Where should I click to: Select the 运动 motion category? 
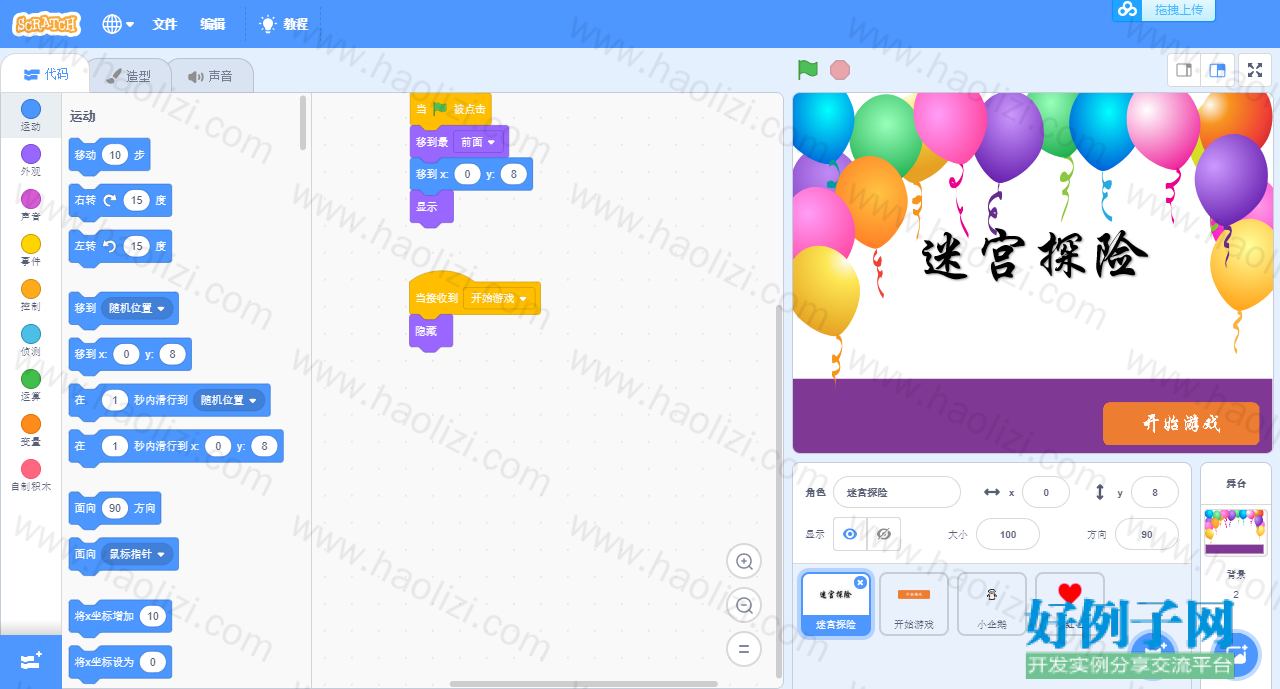coord(31,116)
